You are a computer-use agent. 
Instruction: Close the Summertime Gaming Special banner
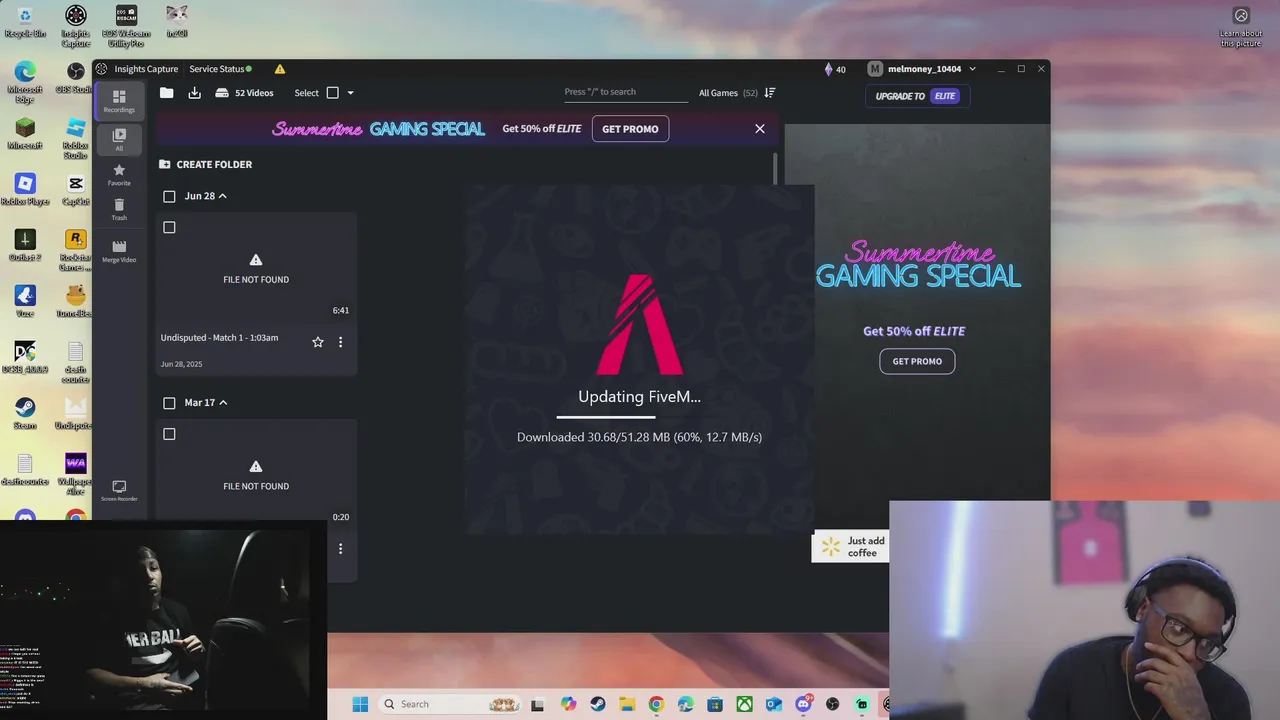[760, 129]
